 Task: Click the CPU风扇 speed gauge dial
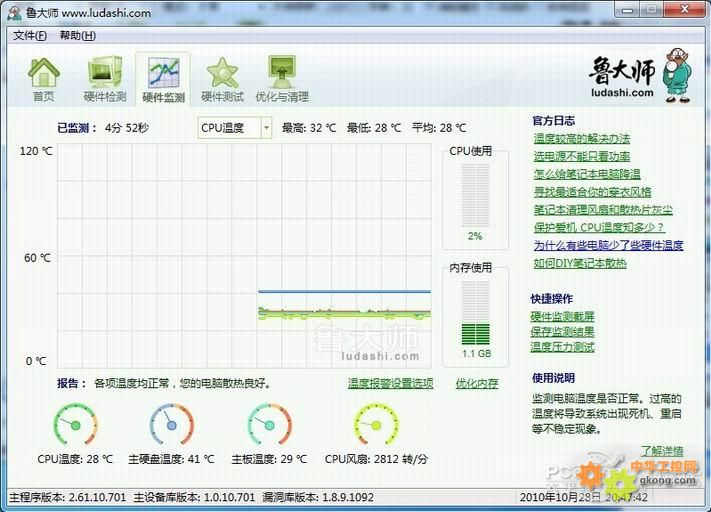(x=376, y=424)
